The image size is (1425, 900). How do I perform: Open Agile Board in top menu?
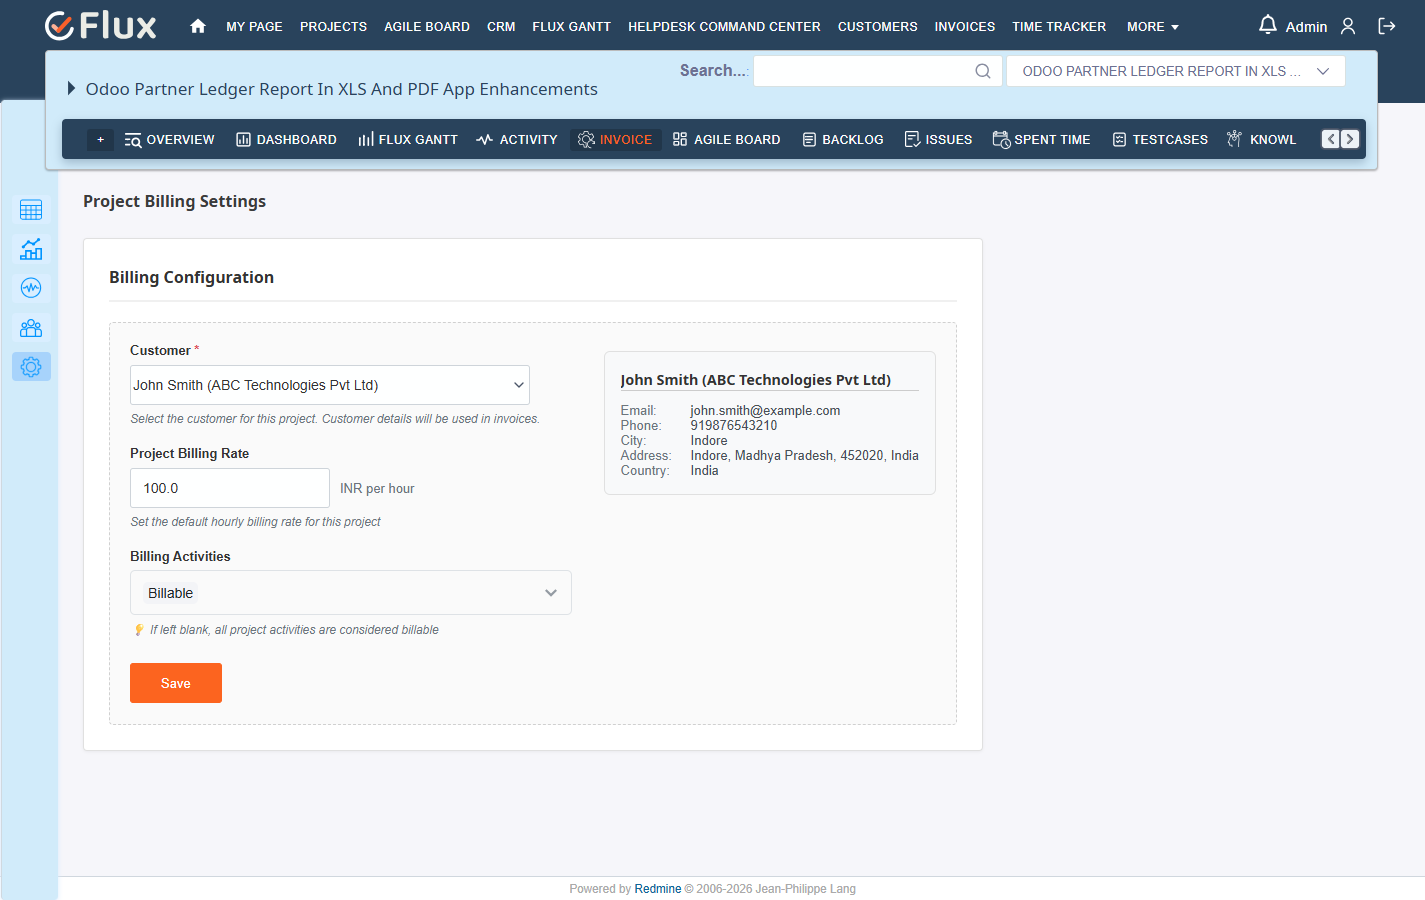[427, 27]
